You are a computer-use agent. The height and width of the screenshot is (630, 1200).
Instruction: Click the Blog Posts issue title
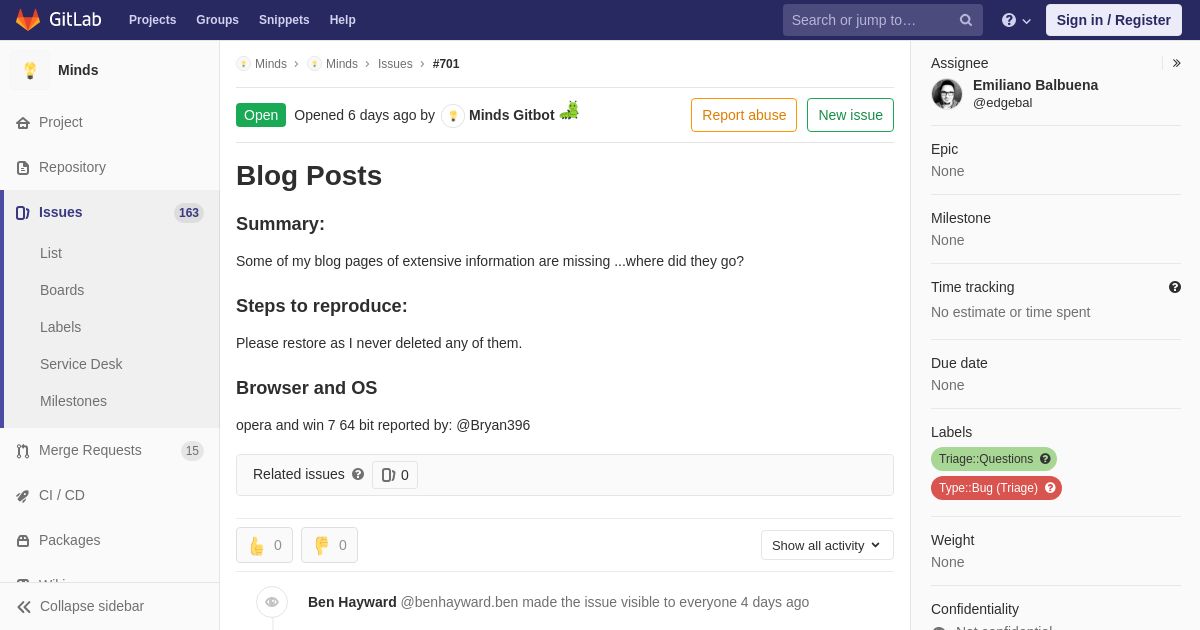pyautogui.click(x=309, y=175)
